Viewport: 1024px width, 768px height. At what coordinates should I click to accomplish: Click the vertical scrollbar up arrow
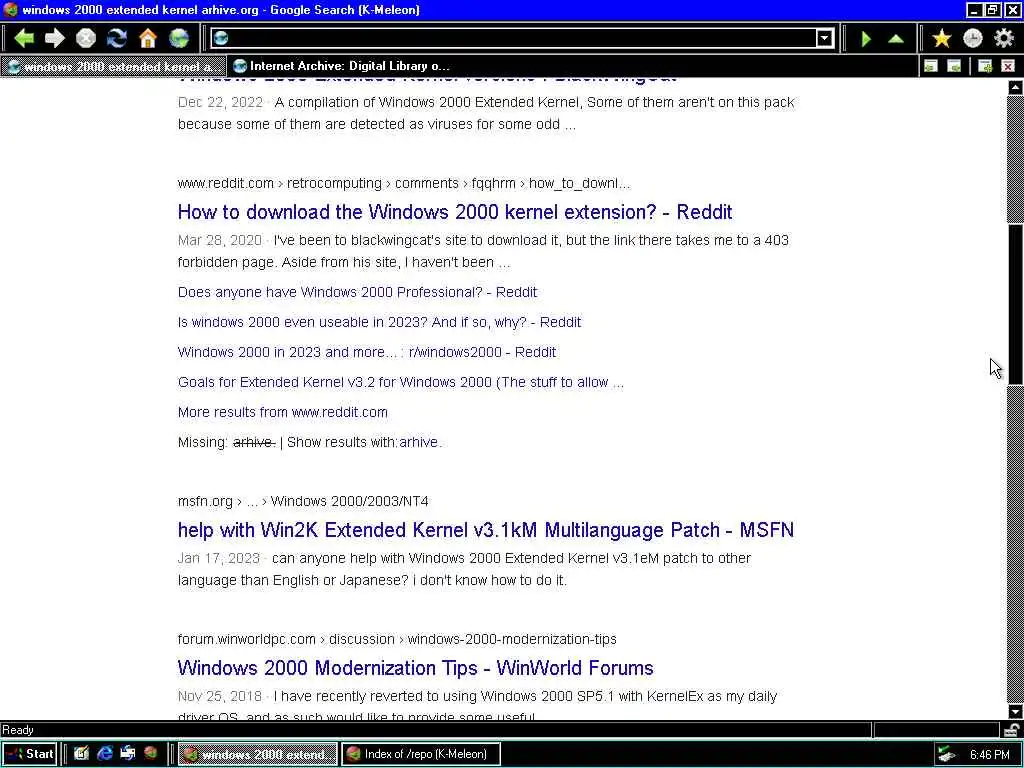1015,87
